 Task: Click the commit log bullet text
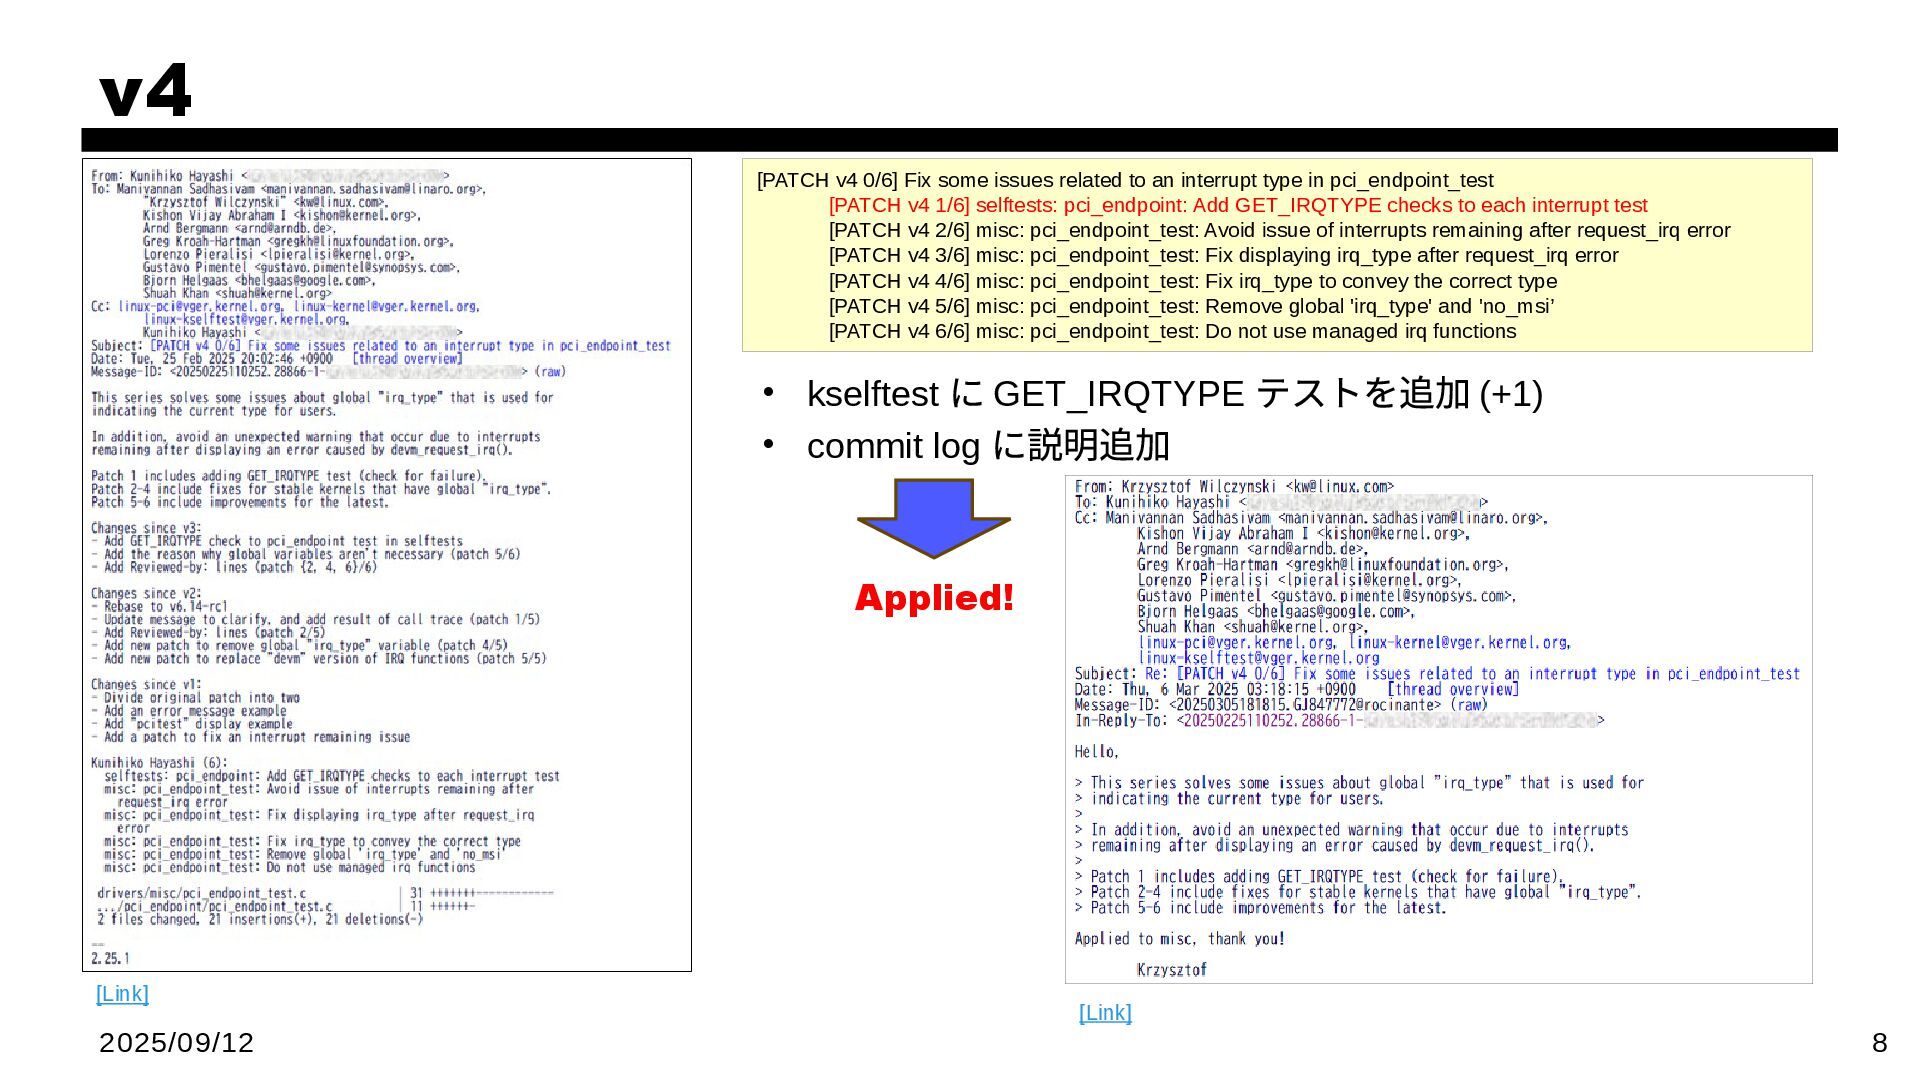click(x=987, y=446)
